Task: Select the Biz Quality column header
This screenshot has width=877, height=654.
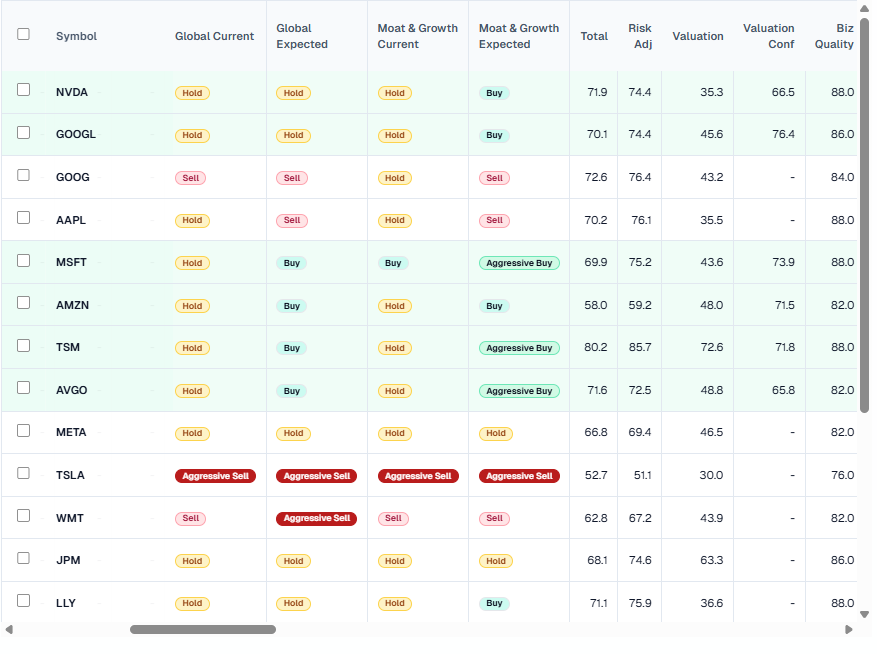Action: coord(835,36)
